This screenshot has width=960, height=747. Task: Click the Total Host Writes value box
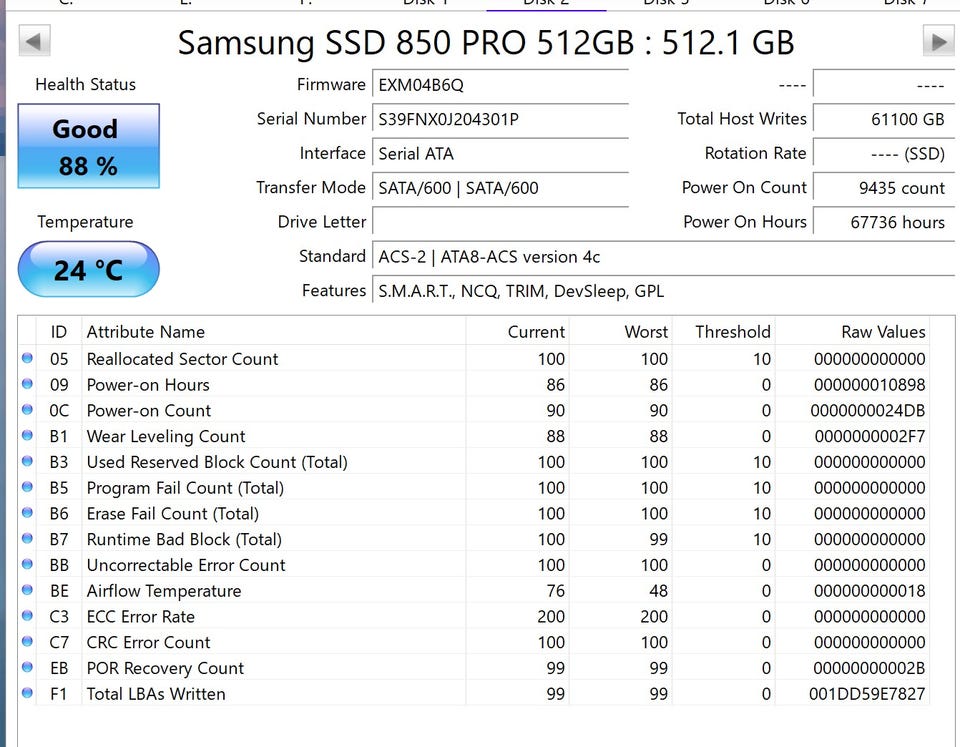coord(880,119)
